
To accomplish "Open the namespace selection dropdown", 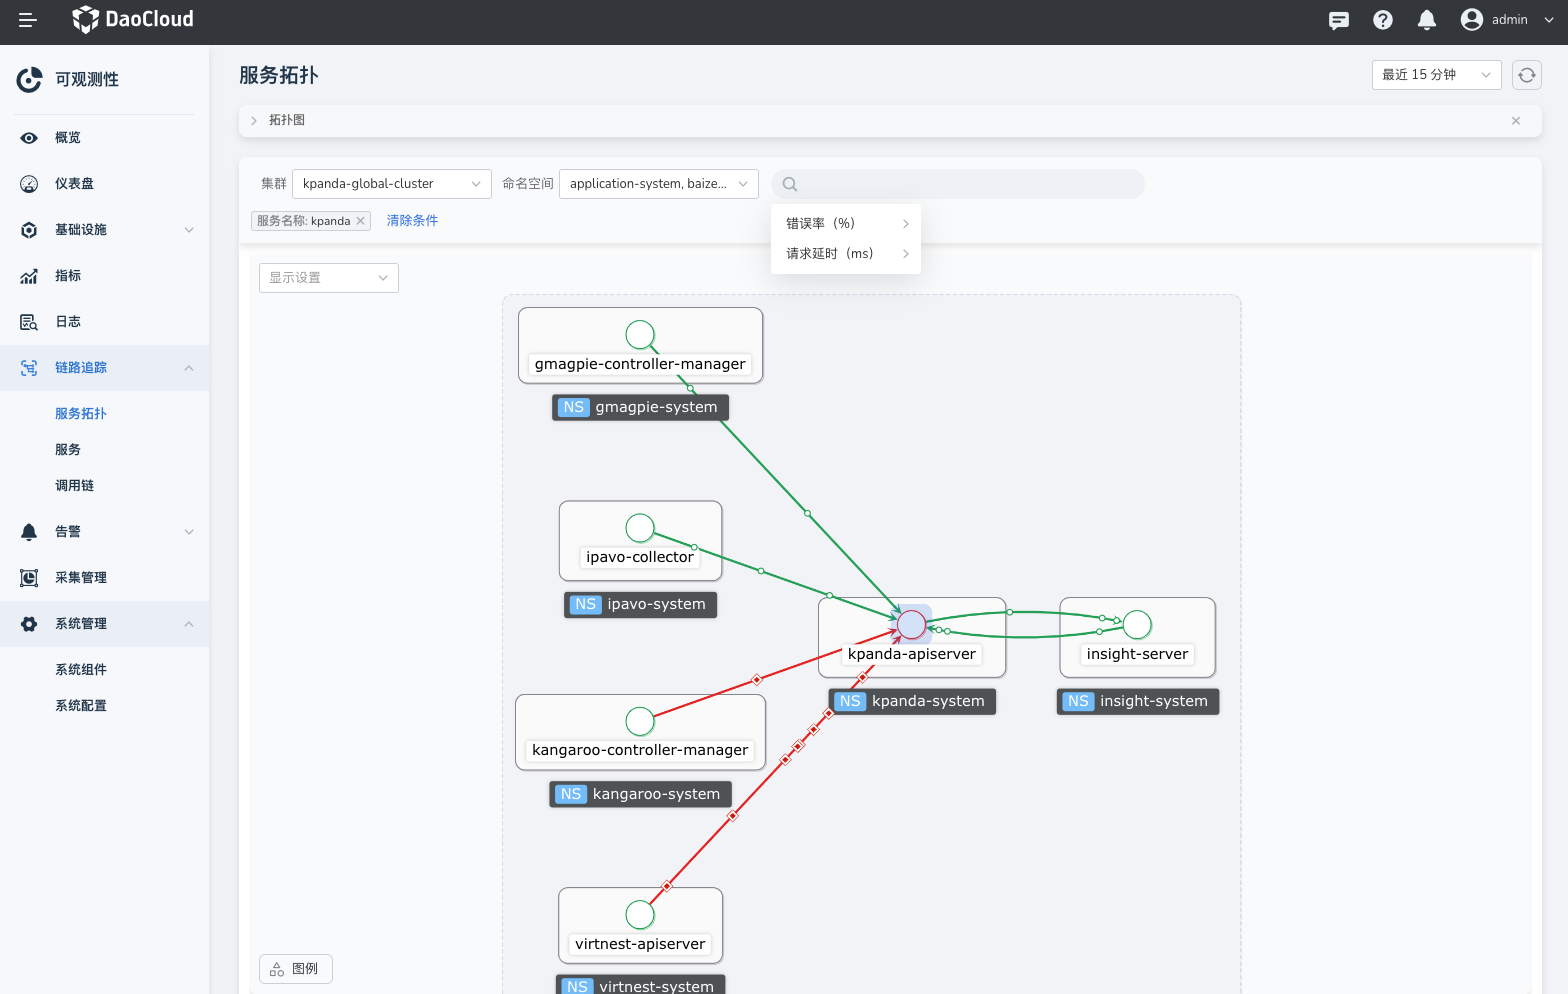I will point(658,184).
